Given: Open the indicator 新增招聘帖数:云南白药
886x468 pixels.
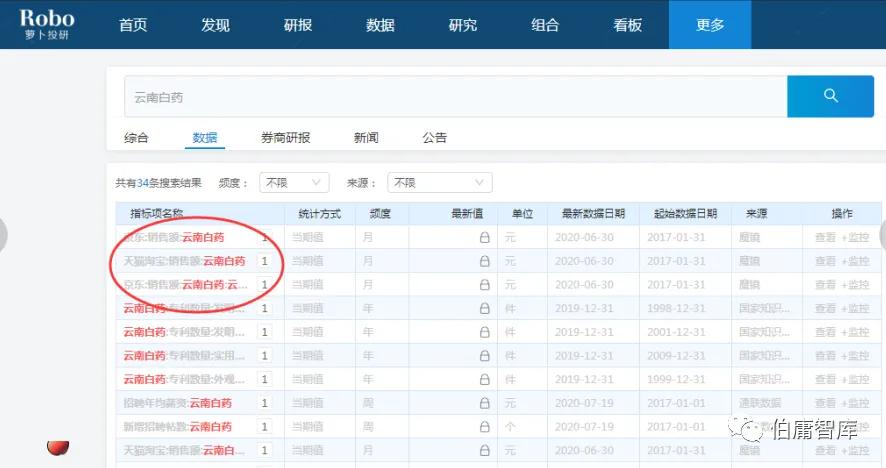Looking at the screenshot, I should pyautogui.click(x=177, y=427).
